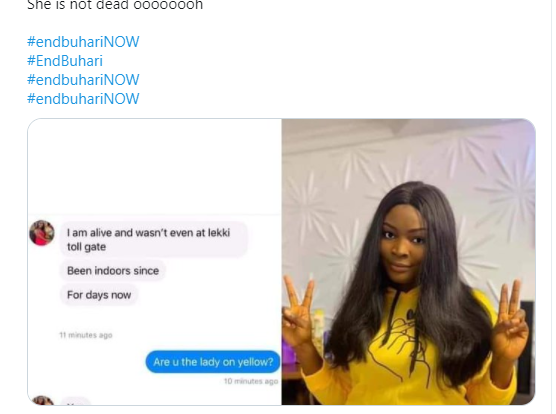Click the "10 minutes ago" timestamp
The width and height of the screenshot is (556, 414).
click(x=251, y=381)
